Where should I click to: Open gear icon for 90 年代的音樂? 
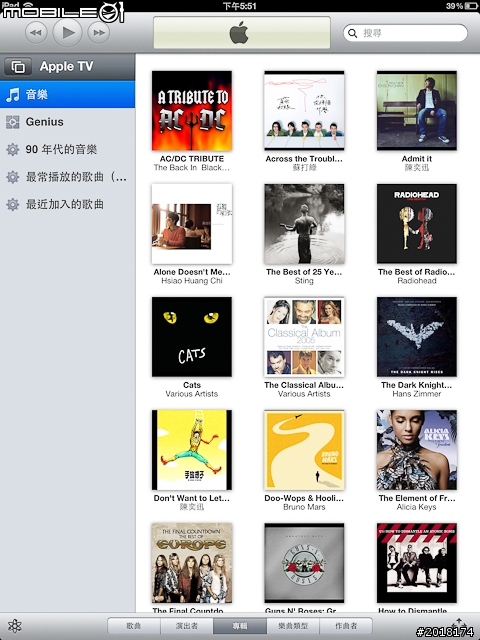click(13, 149)
